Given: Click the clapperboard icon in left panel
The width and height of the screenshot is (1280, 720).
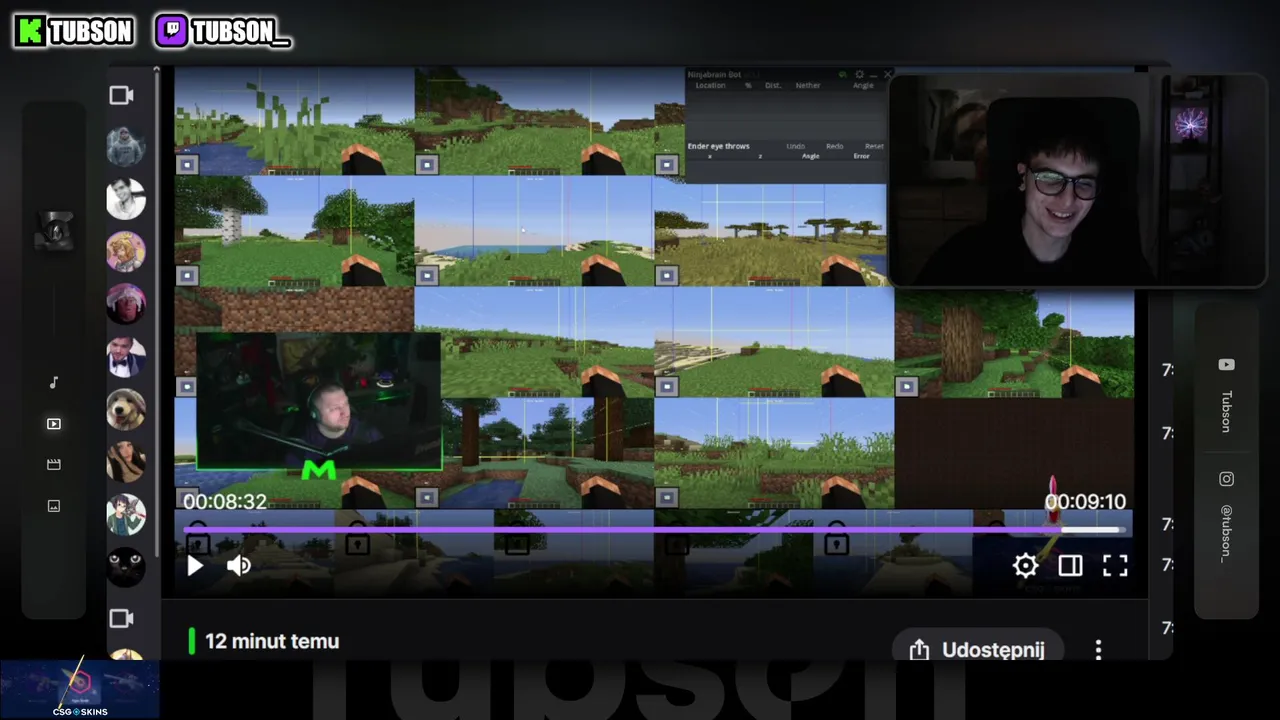Looking at the screenshot, I should 54,465.
